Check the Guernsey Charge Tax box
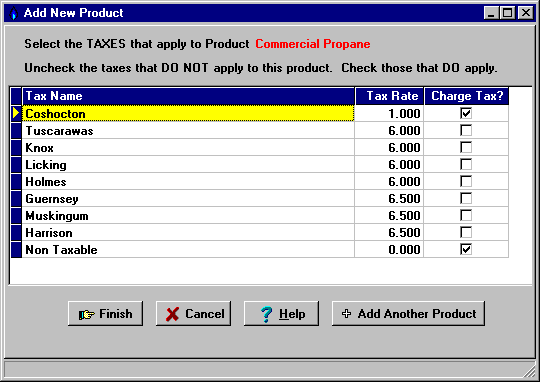540x382 pixels. [x=466, y=198]
